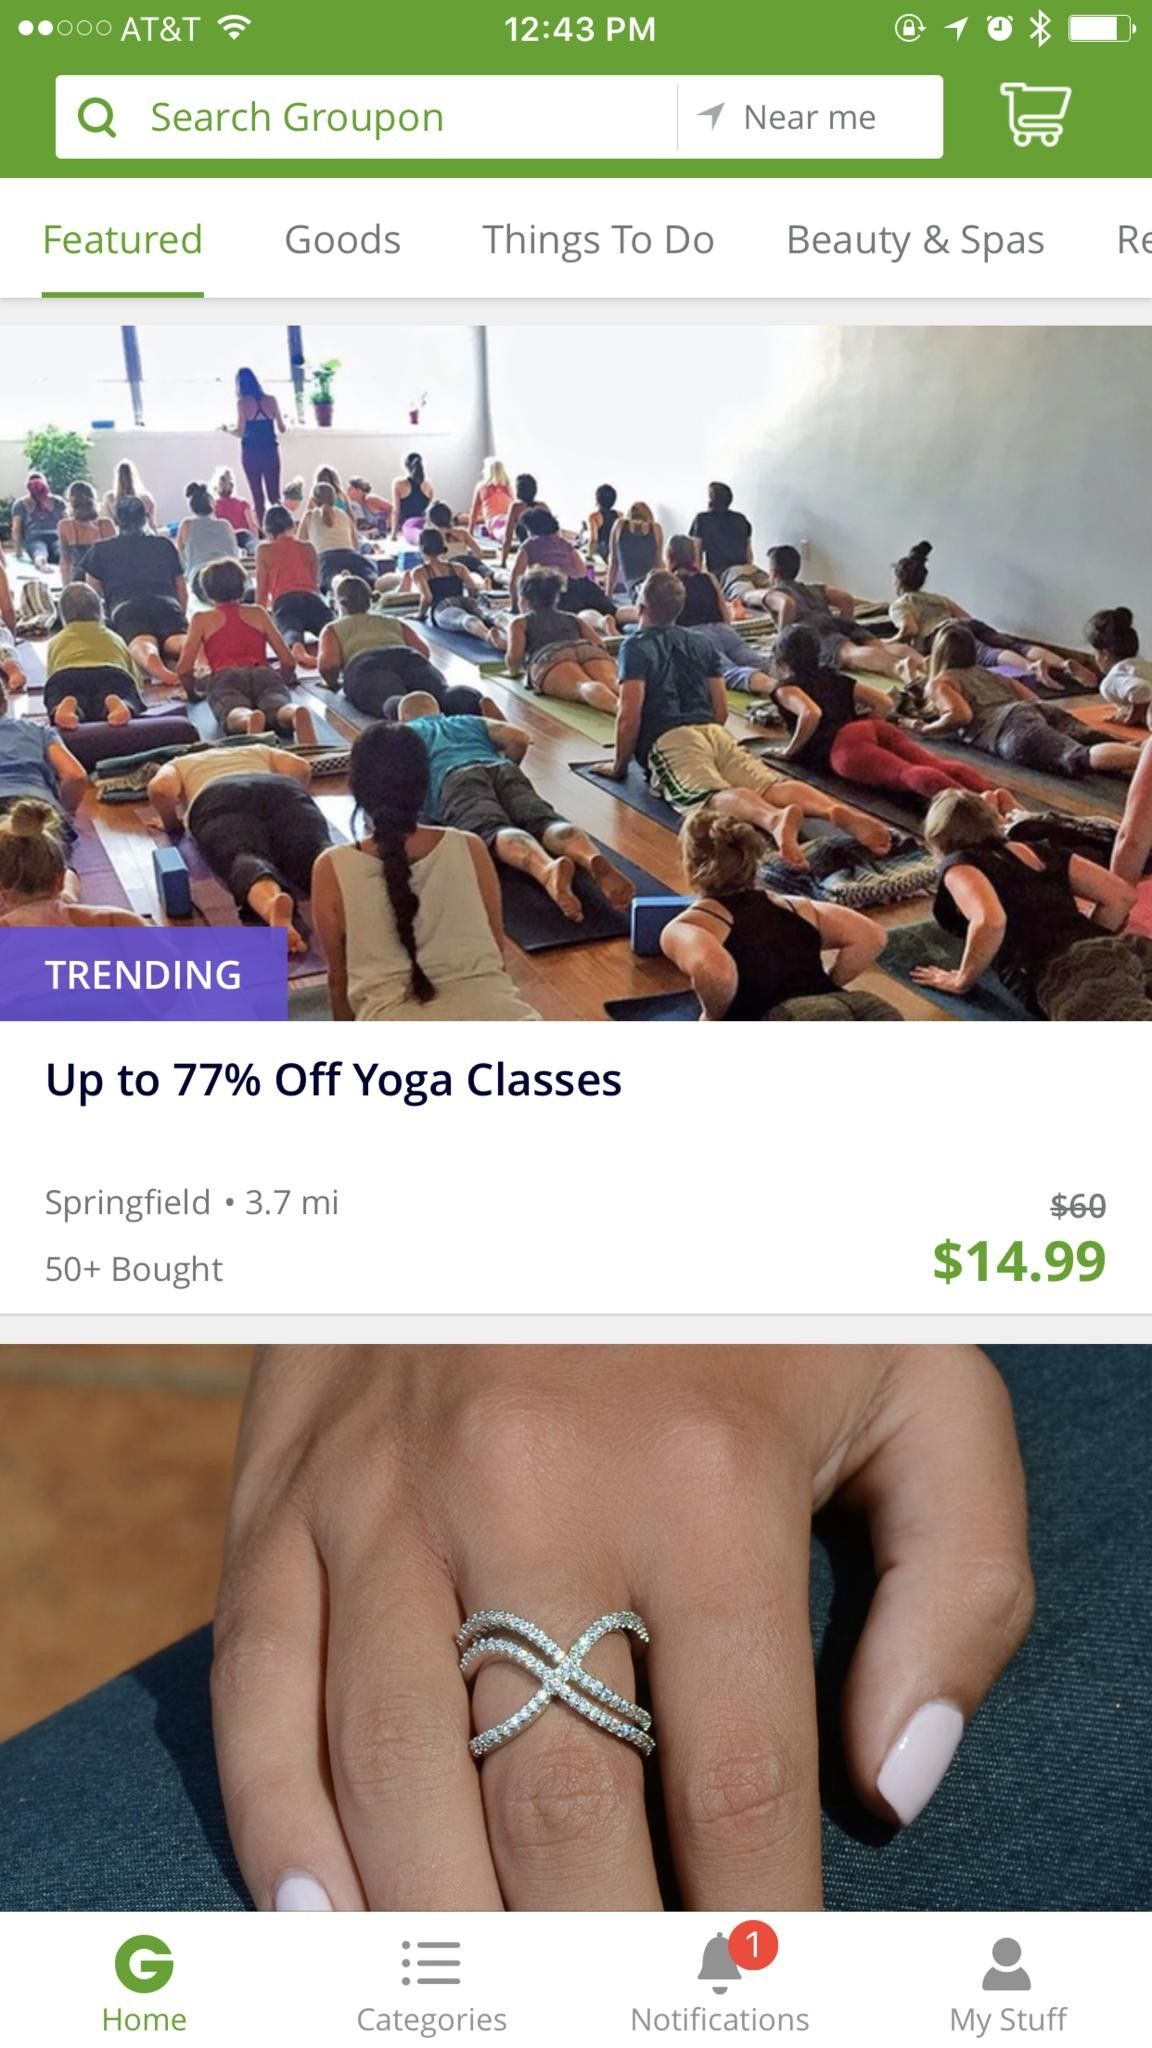Select the Featured tab
The width and height of the screenshot is (1152, 2048).
coord(122,240)
